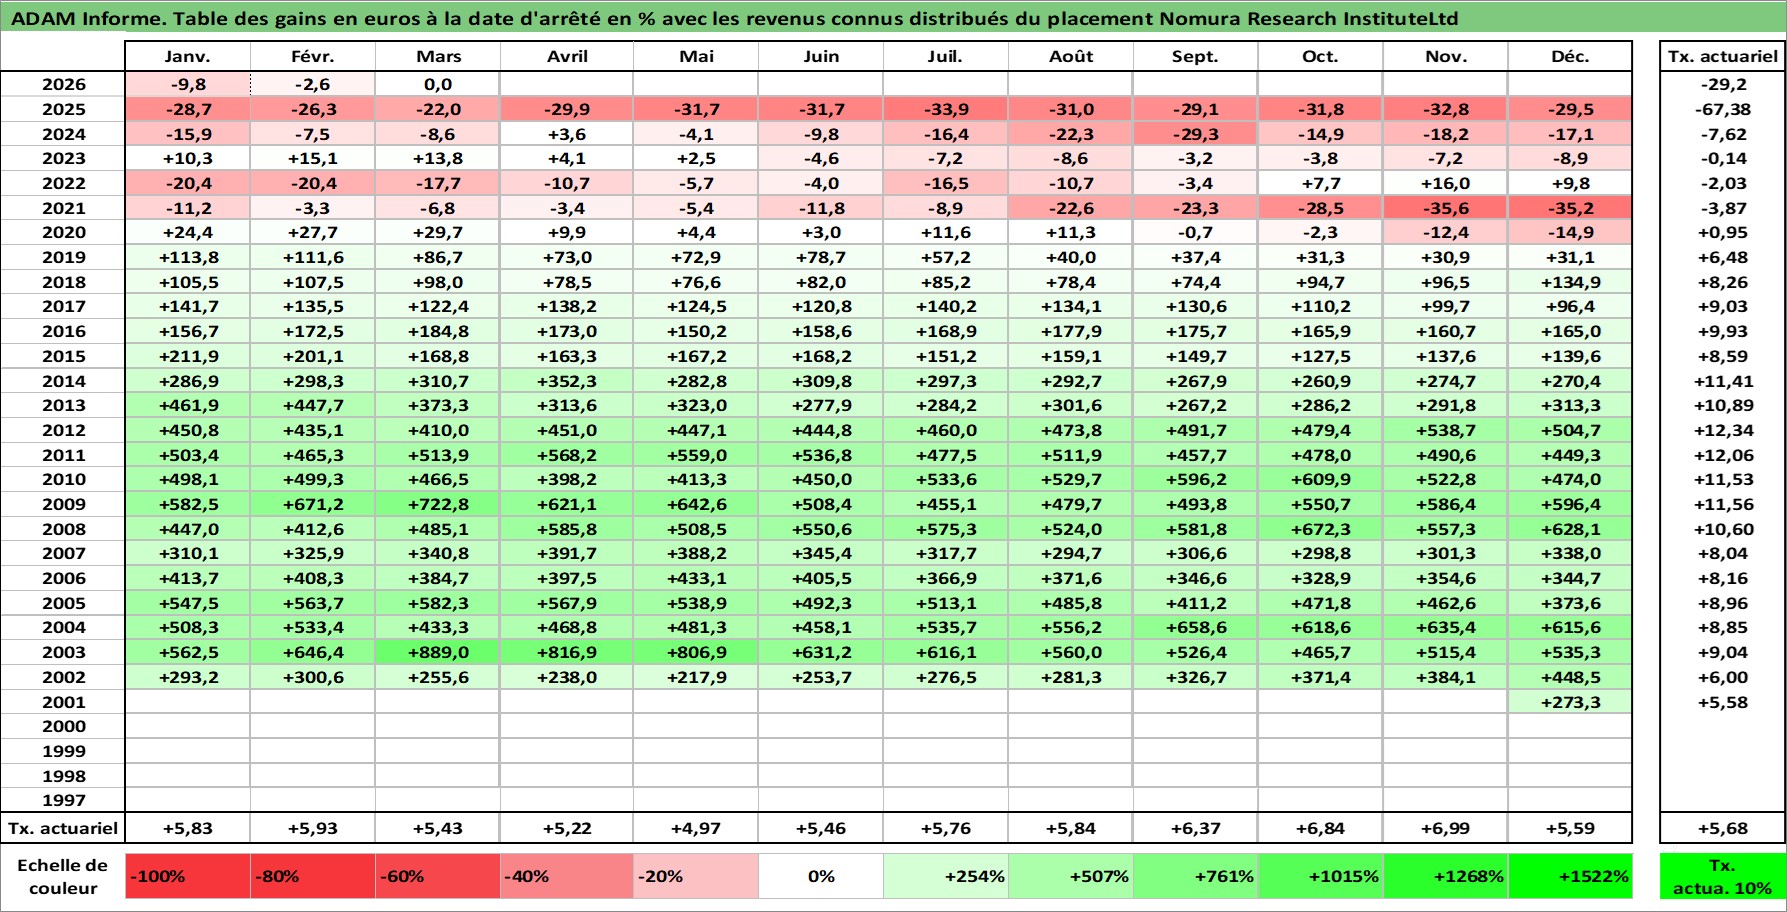This screenshot has height=912, width=1787.
Task: Click the +12,34 actuarial rate for 2012
Action: pos(1723,430)
